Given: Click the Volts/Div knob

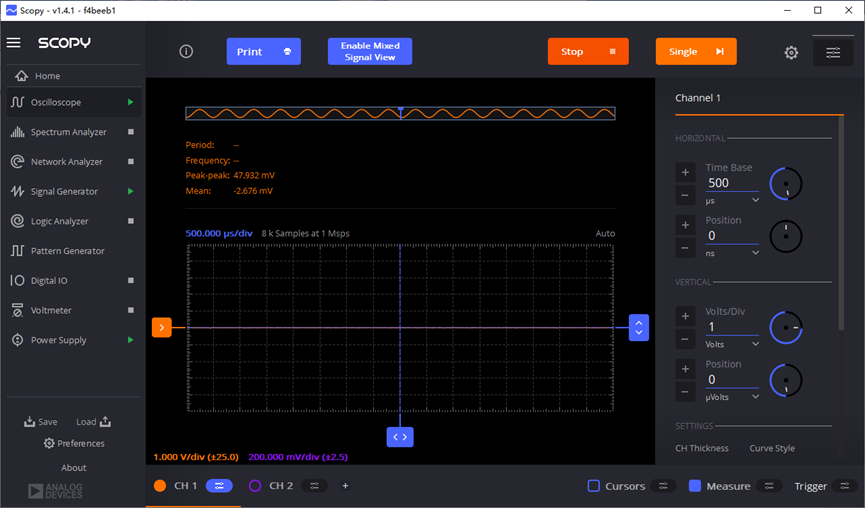Looking at the screenshot, I should 786,328.
